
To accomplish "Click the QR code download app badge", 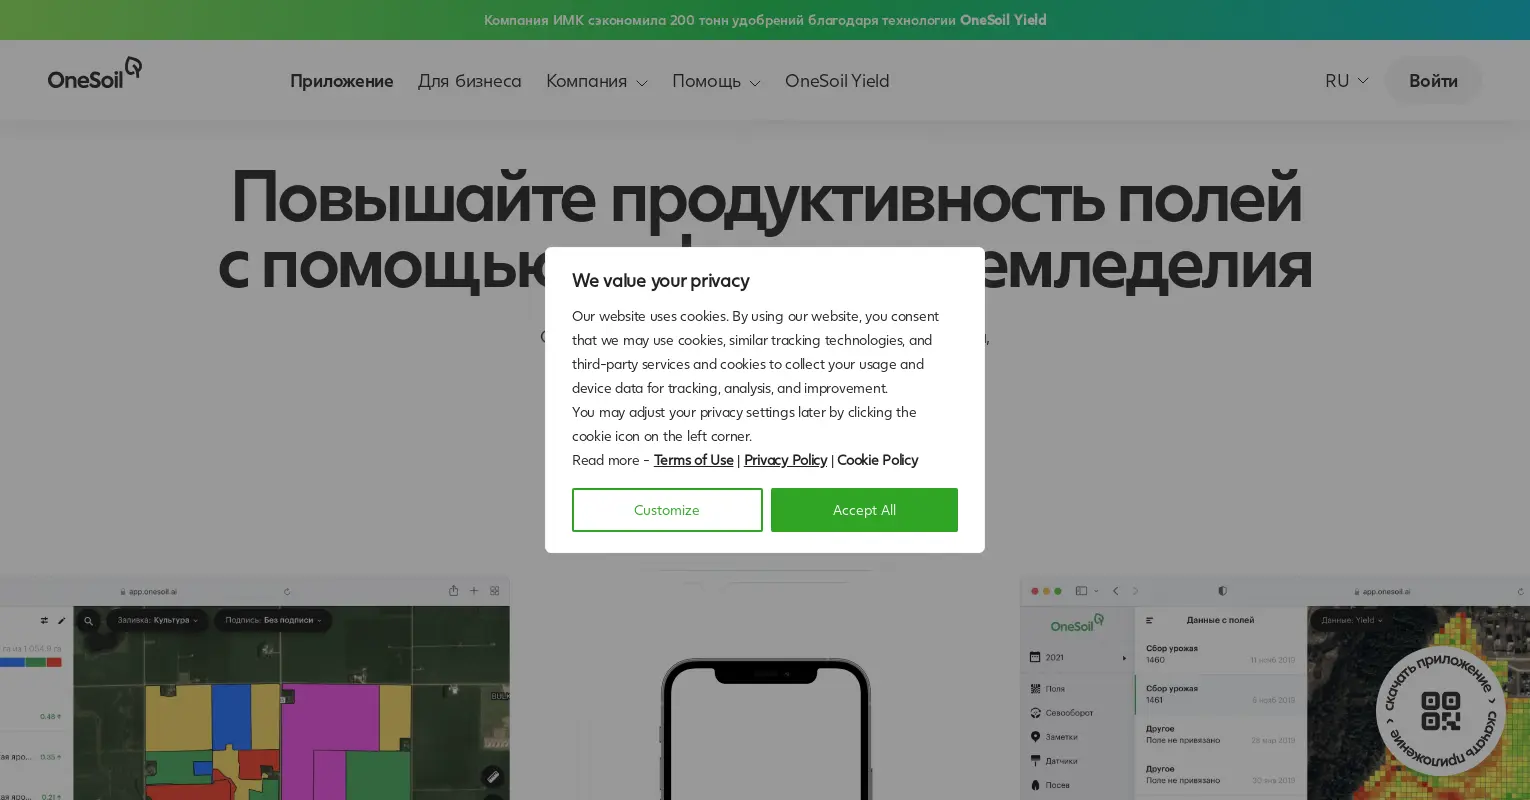I will point(1440,711).
